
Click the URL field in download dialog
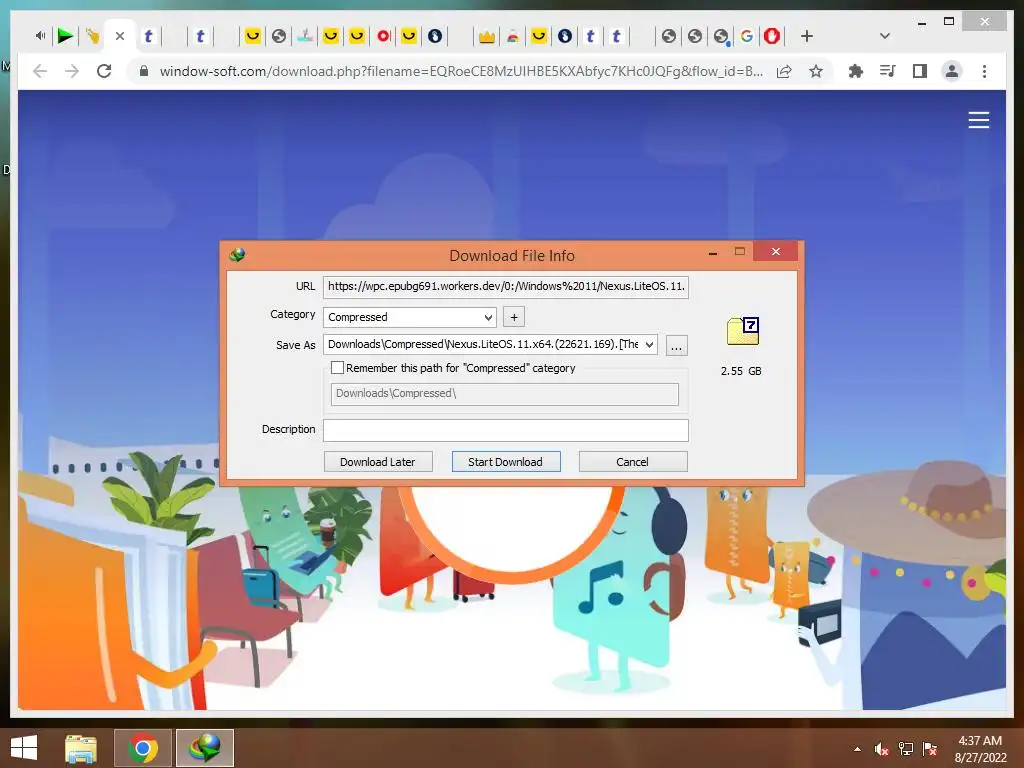pos(505,287)
